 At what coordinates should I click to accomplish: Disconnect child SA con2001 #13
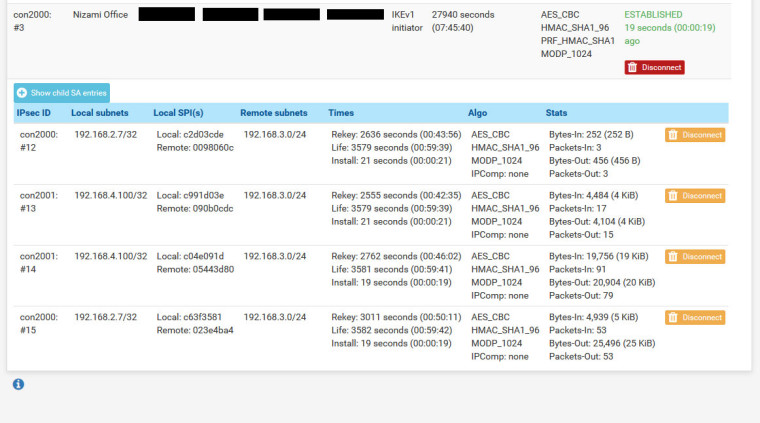click(x=695, y=196)
